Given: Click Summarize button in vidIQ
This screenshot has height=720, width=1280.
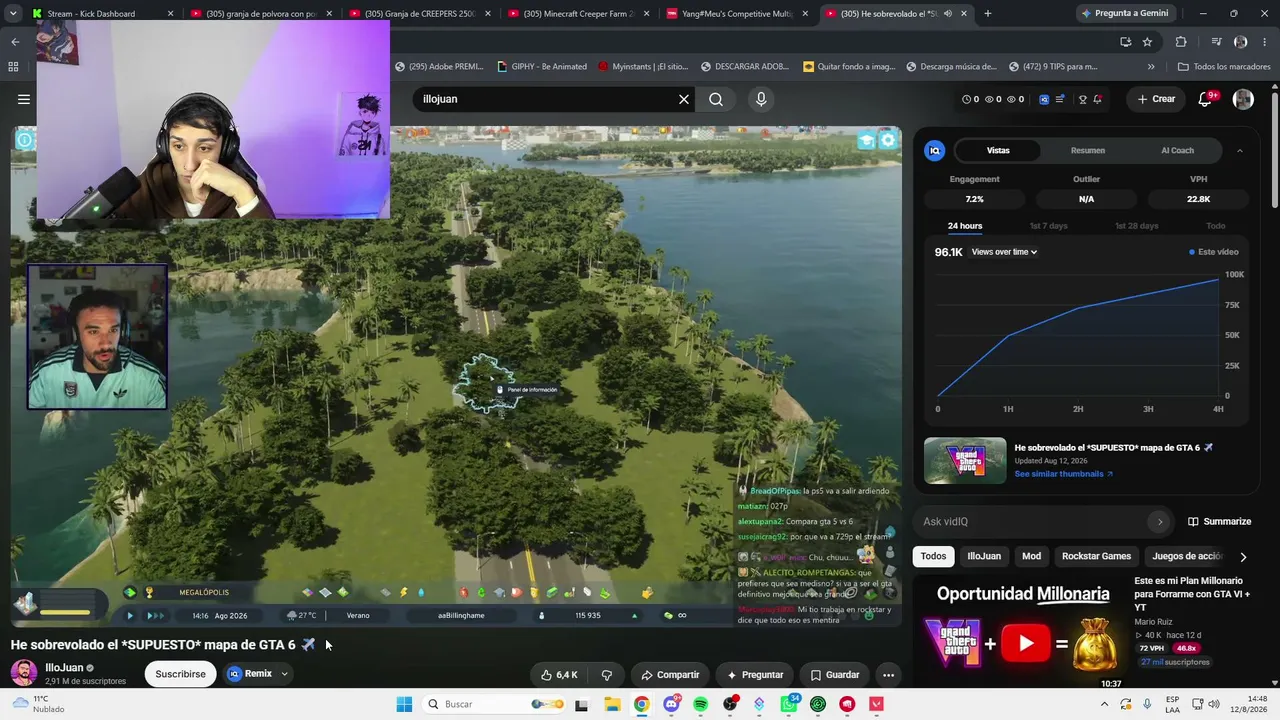Looking at the screenshot, I should click(x=1219, y=522).
